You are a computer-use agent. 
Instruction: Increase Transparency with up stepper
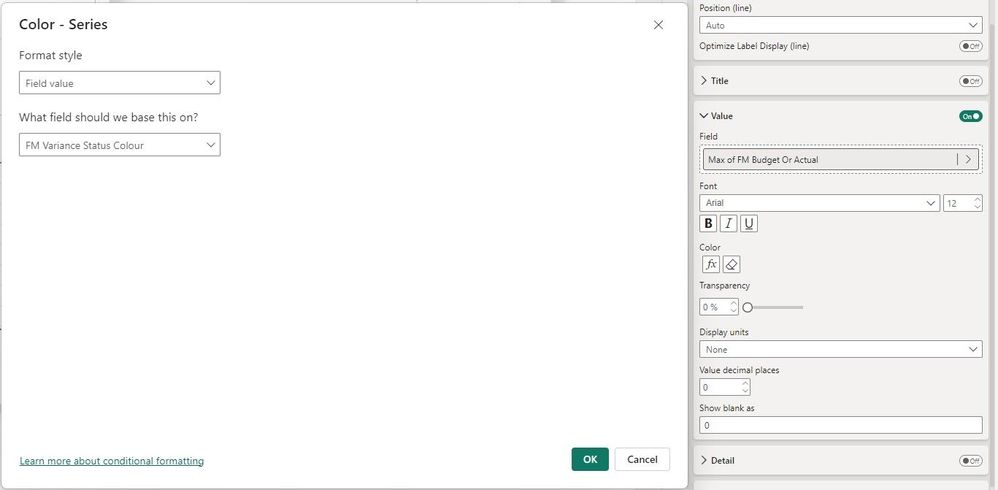pos(733,304)
